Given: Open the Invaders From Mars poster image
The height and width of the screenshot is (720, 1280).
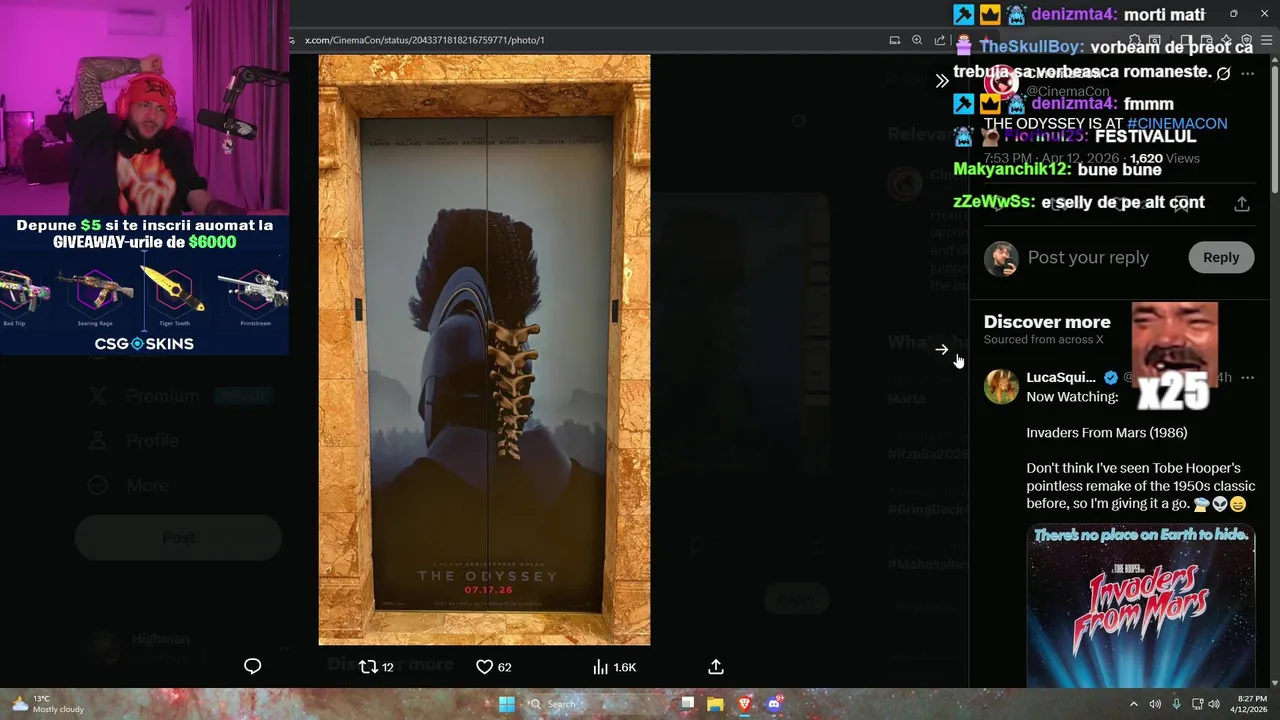Looking at the screenshot, I should click(1141, 606).
